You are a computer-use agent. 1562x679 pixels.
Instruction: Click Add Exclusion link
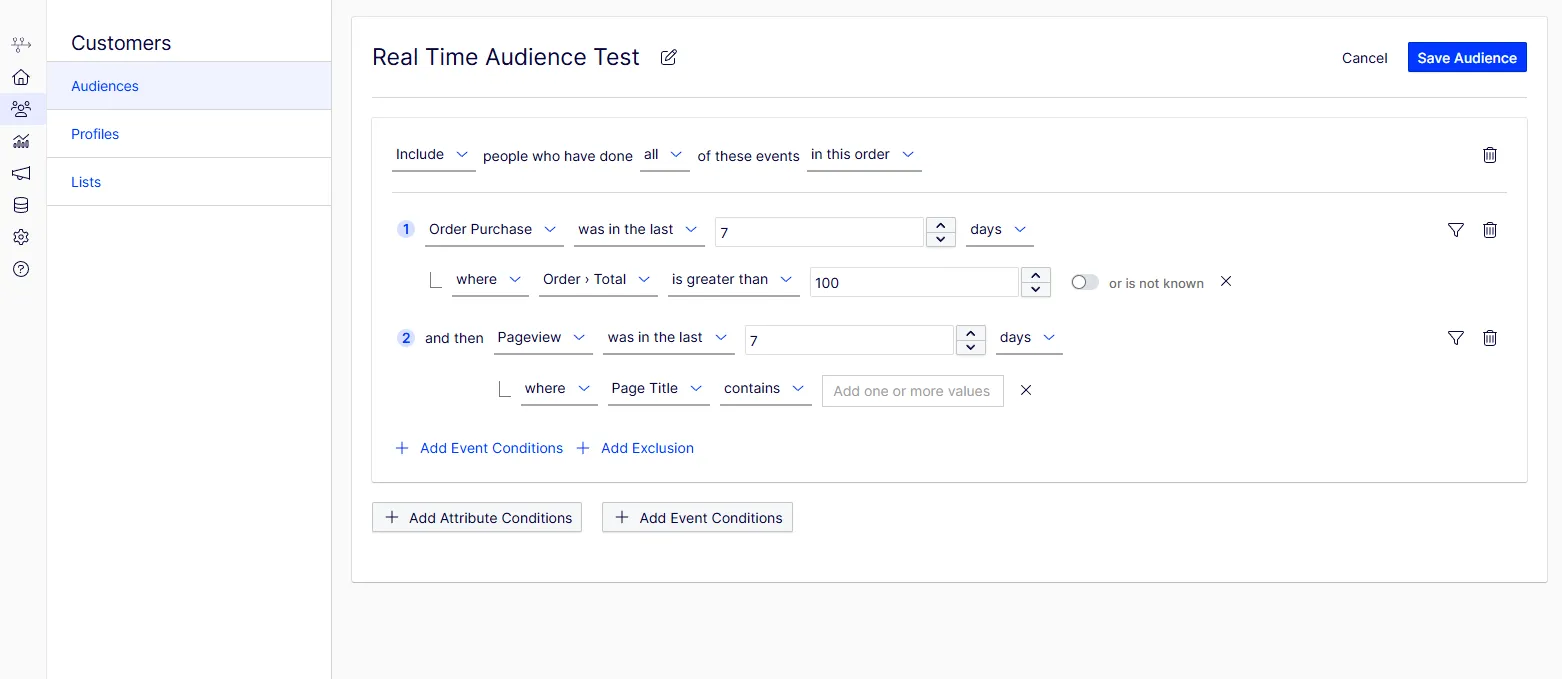tap(635, 448)
